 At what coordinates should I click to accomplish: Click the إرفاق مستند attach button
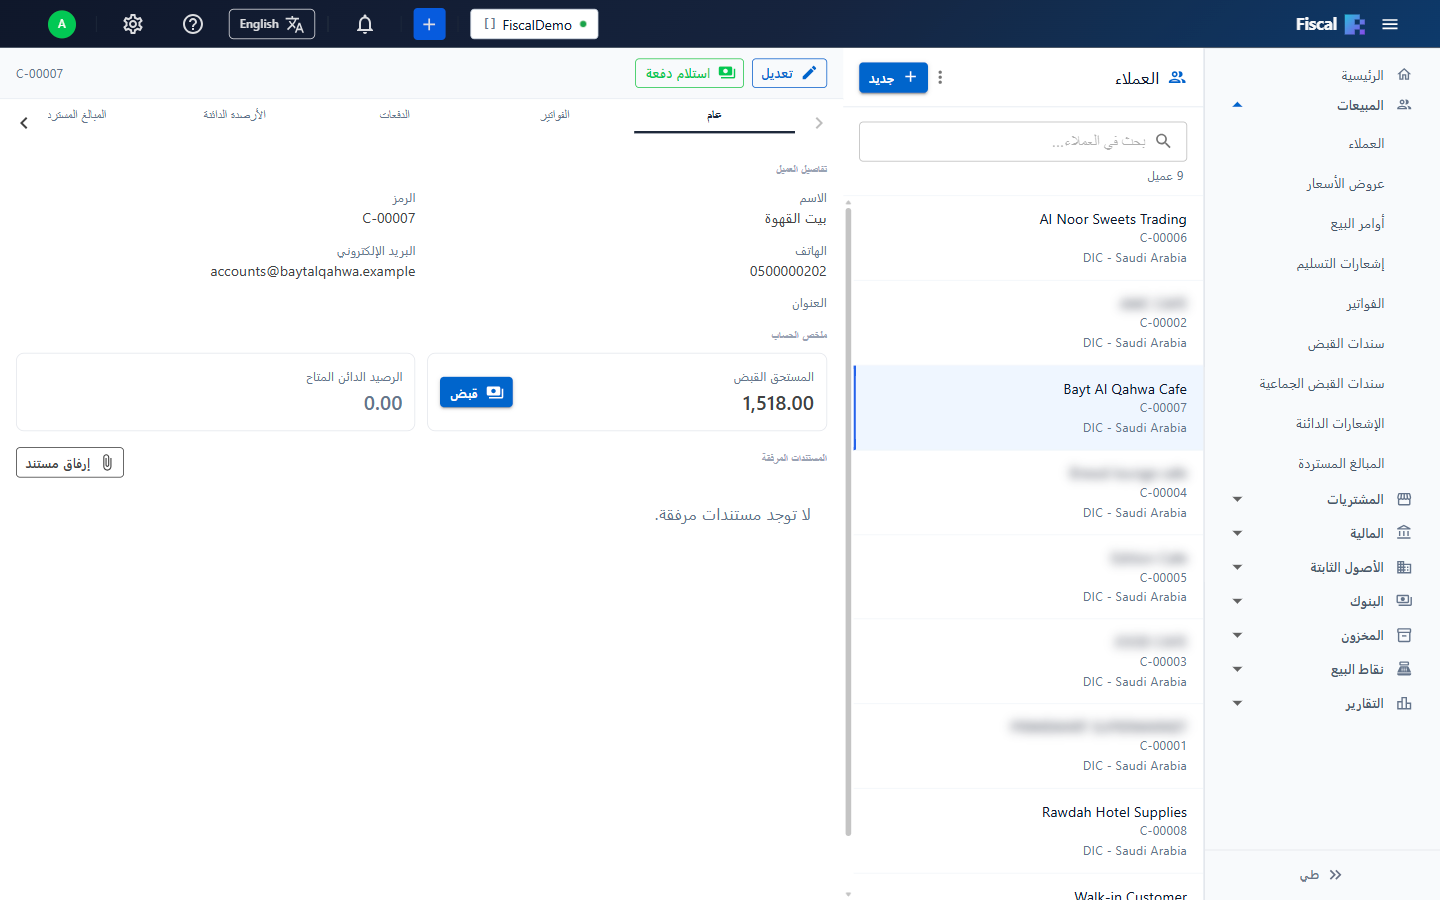[x=70, y=462]
